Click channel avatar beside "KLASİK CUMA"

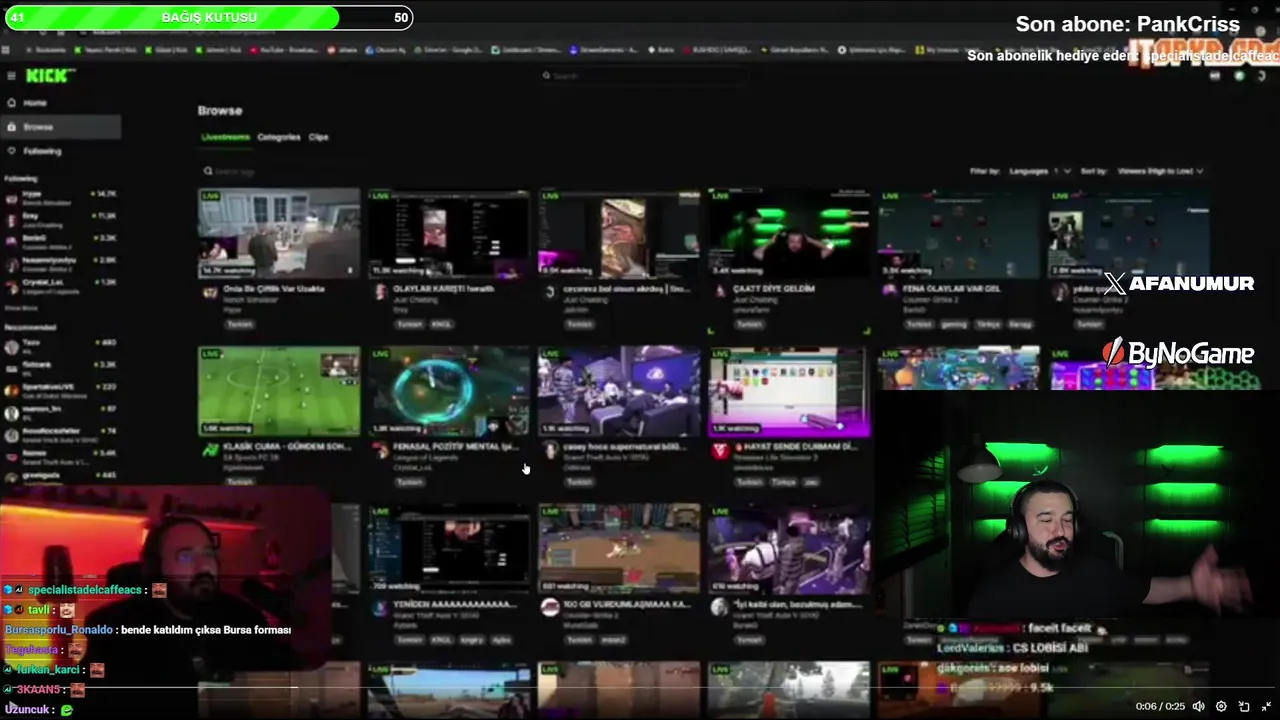tap(210, 450)
